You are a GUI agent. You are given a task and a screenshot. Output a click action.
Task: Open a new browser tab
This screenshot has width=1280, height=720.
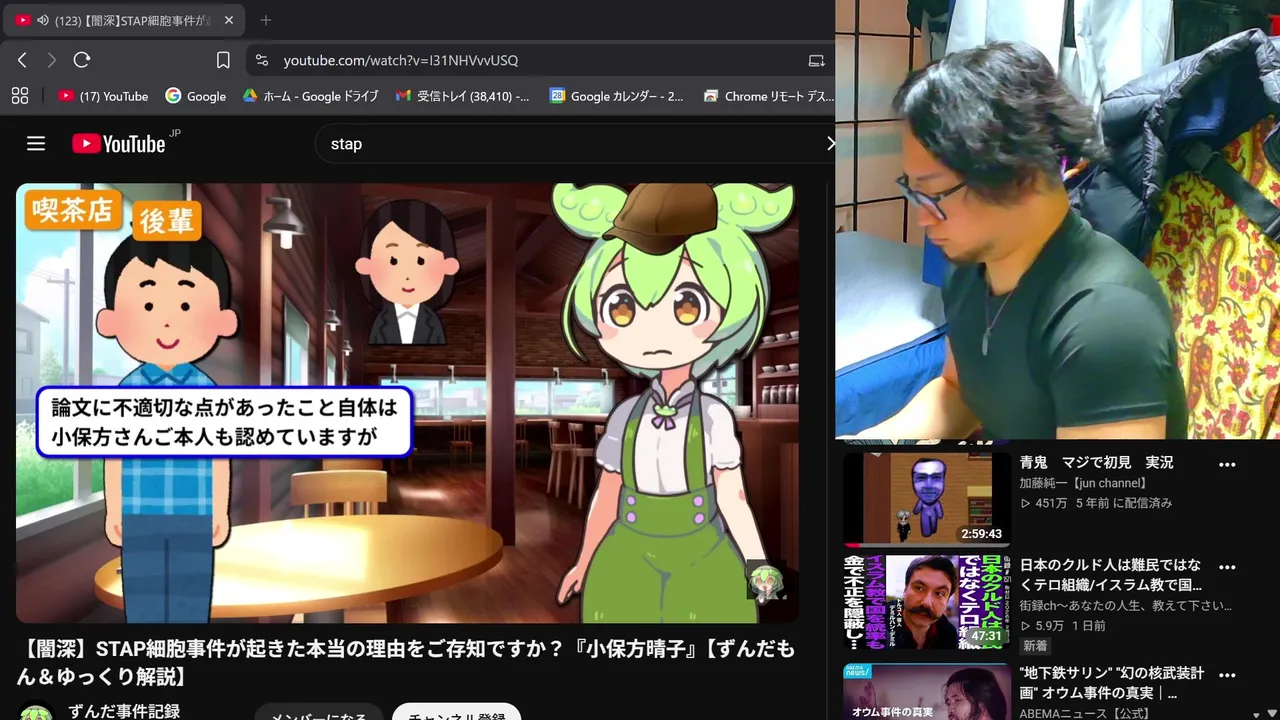[265, 20]
